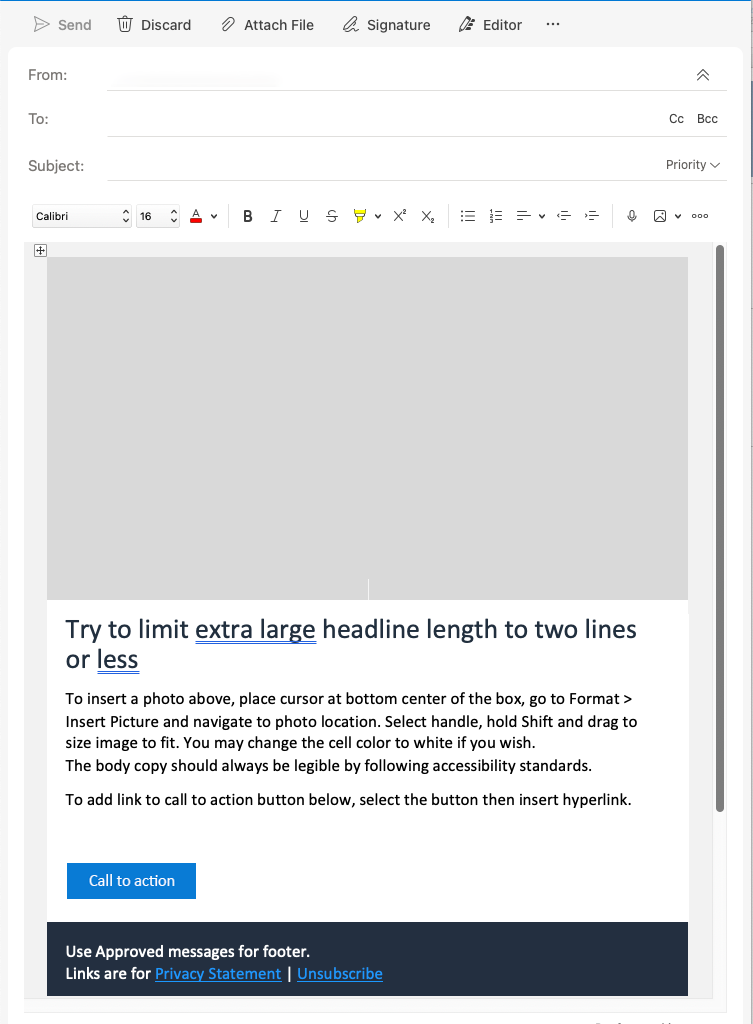Insert a bulleted list
This screenshot has height=1024, width=753.
point(468,216)
